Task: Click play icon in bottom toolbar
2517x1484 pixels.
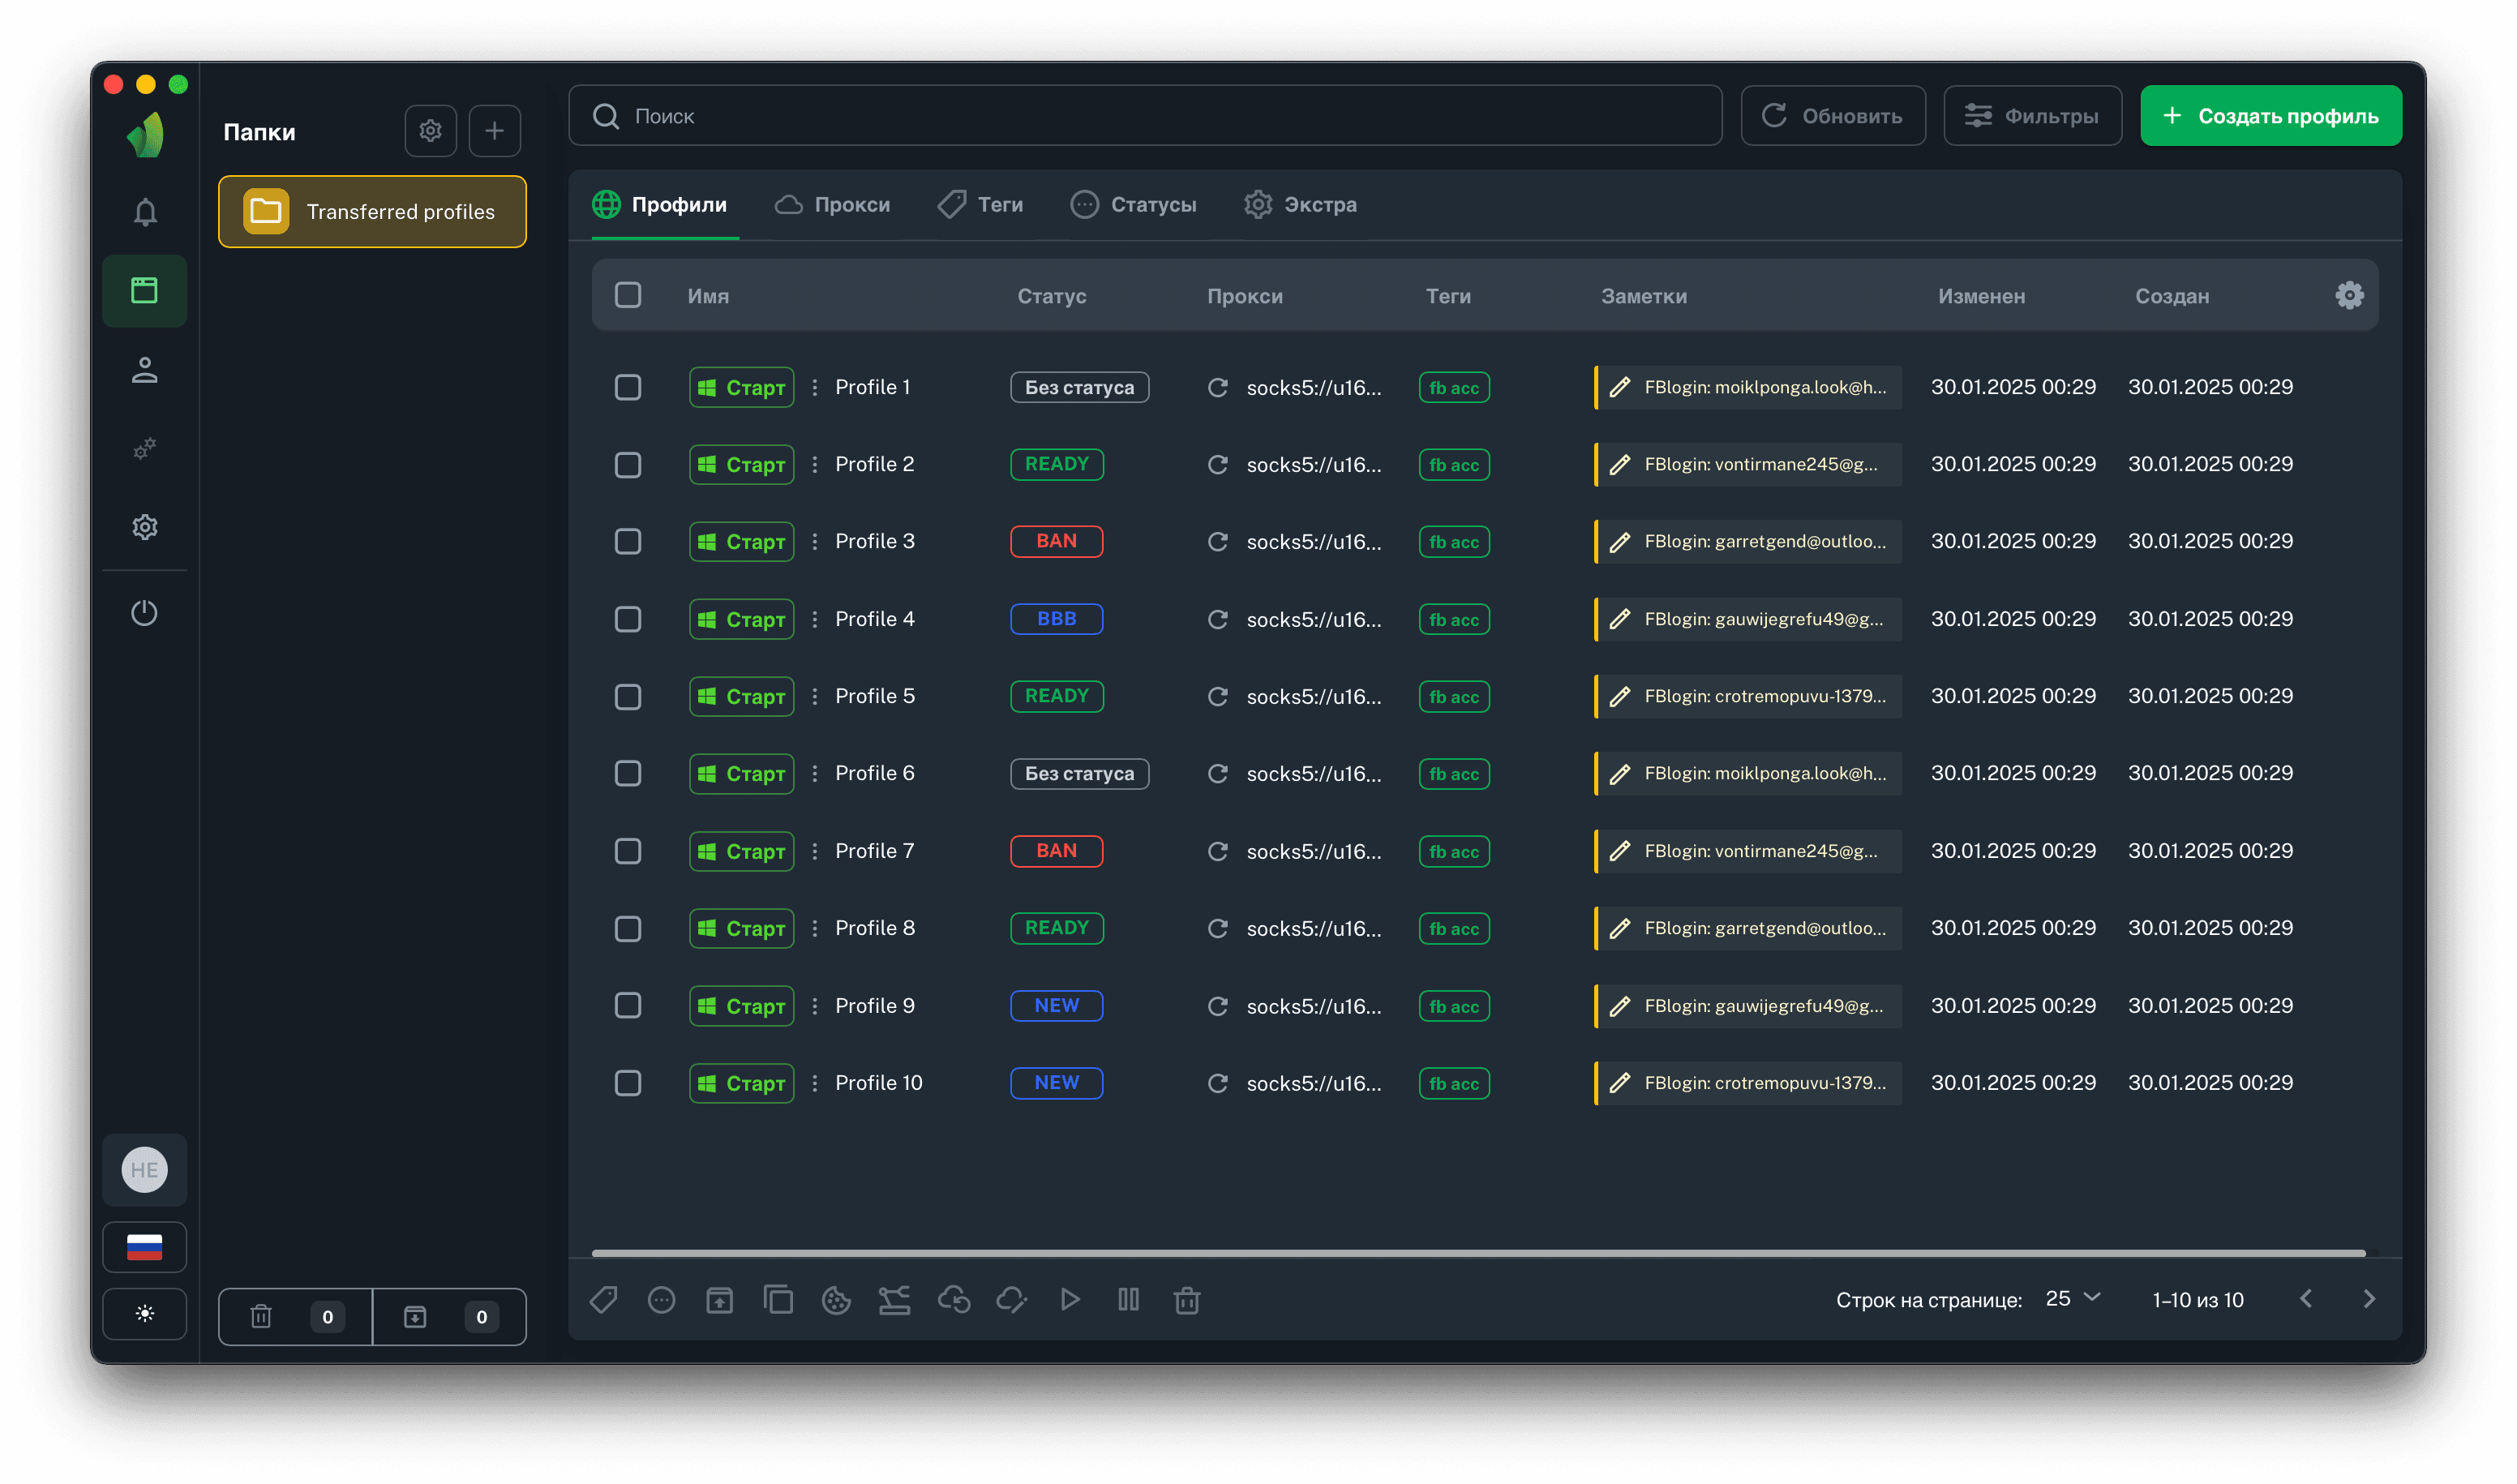Action: tap(1070, 1299)
